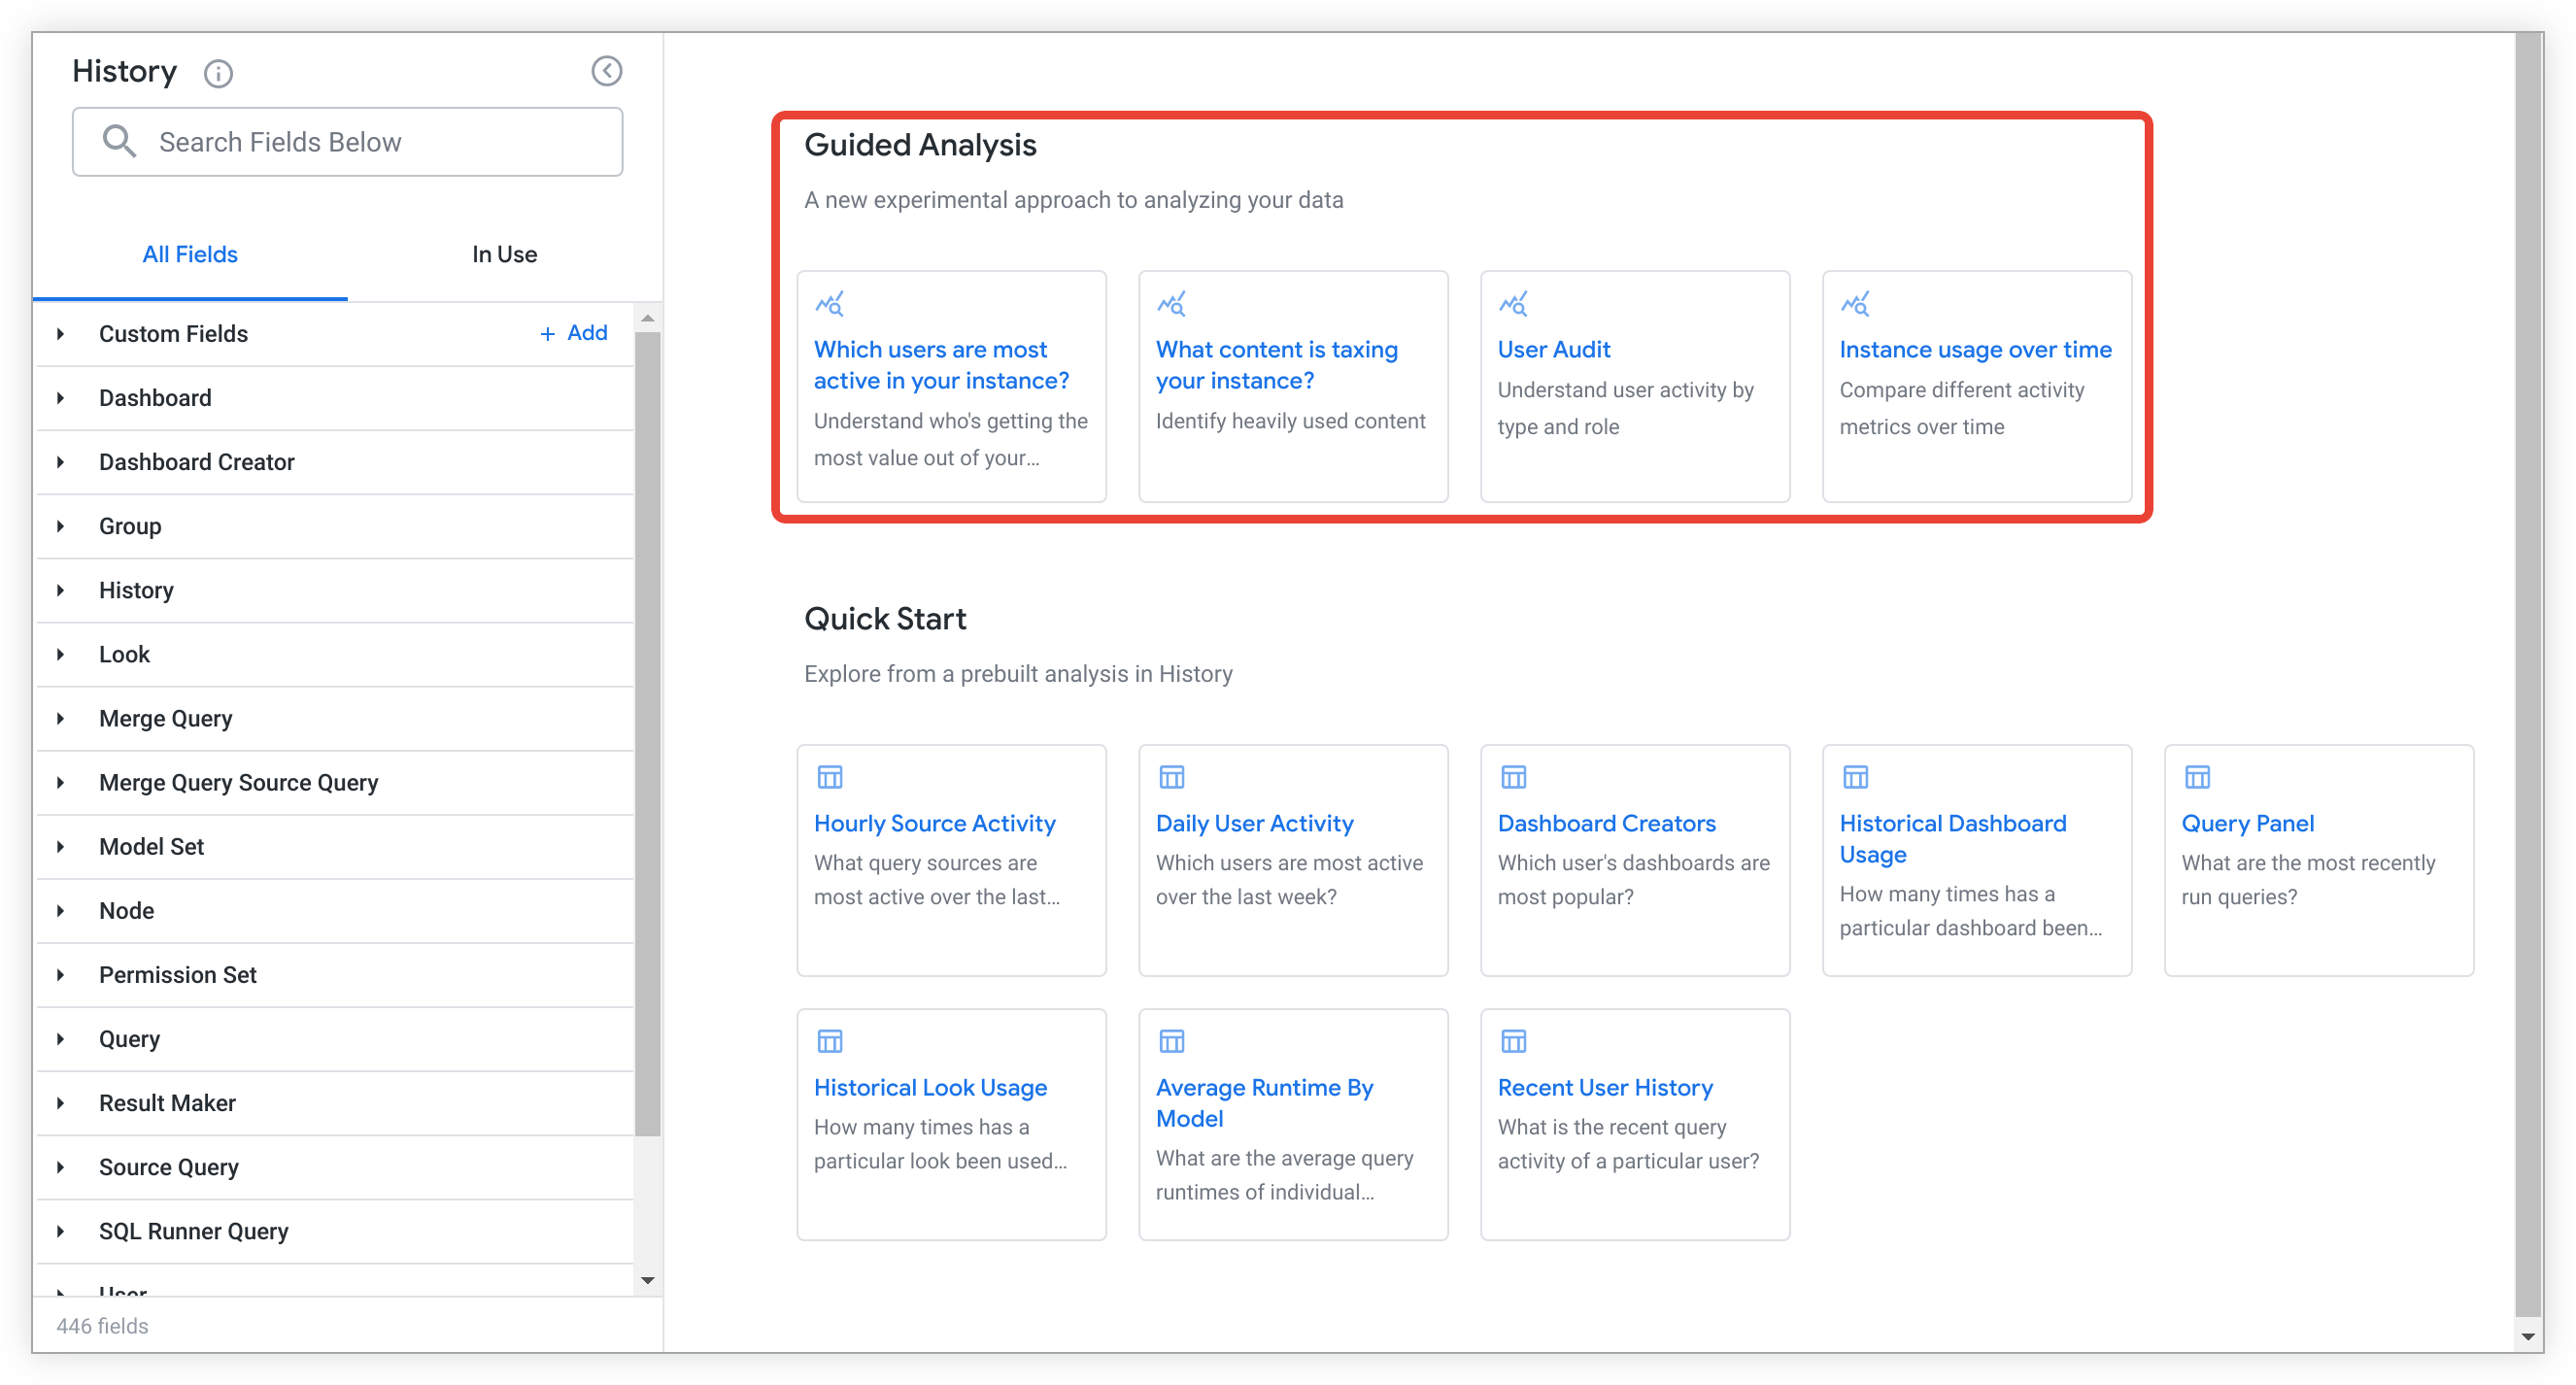Image resolution: width=2576 pixels, height=1385 pixels.
Task: Expand the Merge Query field group
Action: [x=61, y=718]
